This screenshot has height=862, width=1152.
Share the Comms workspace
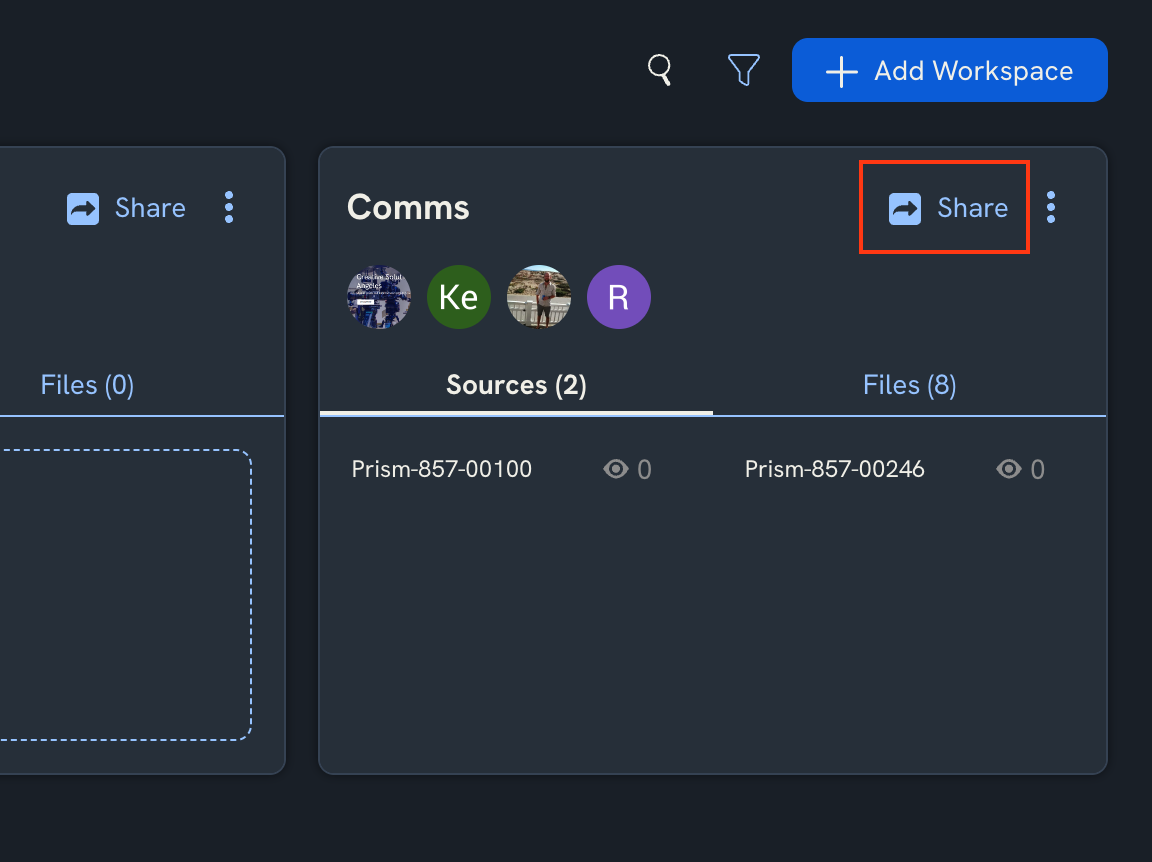[944, 207]
